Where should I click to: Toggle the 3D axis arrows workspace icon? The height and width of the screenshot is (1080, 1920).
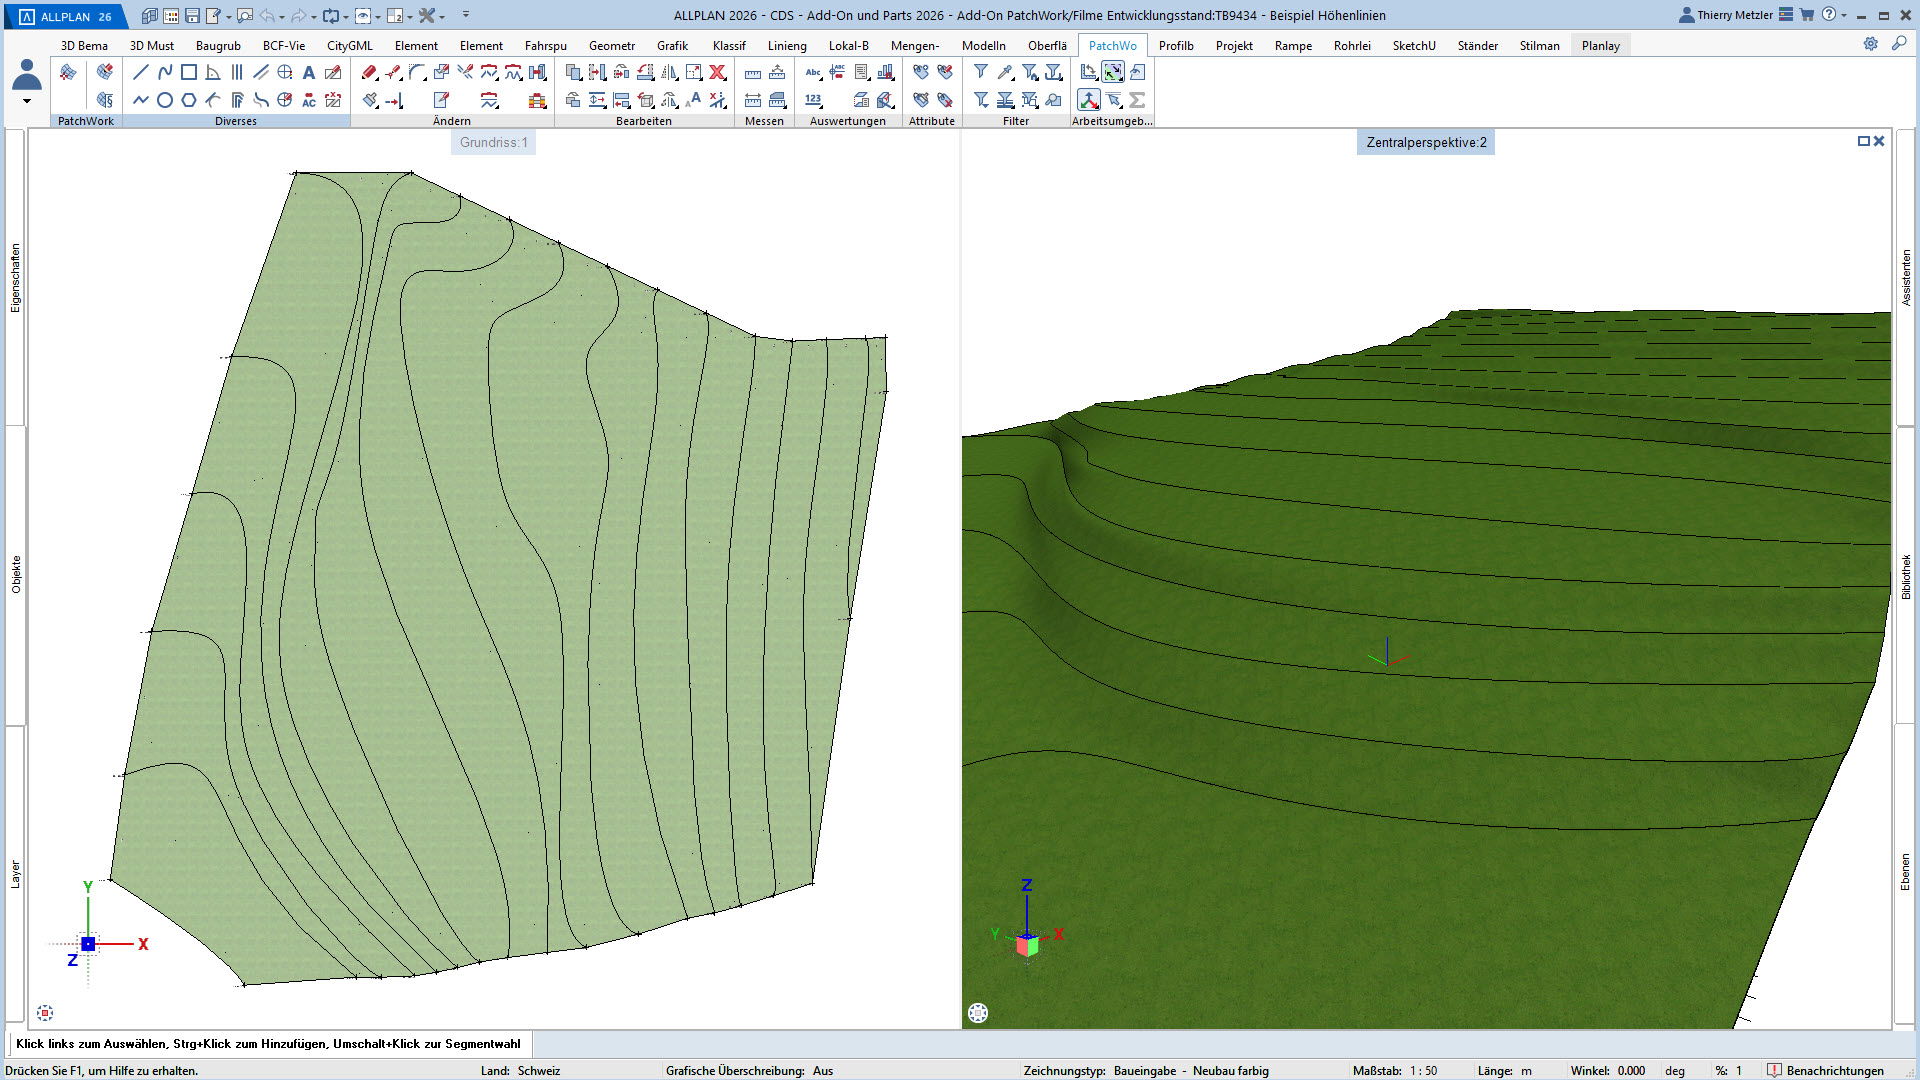(1089, 100)
